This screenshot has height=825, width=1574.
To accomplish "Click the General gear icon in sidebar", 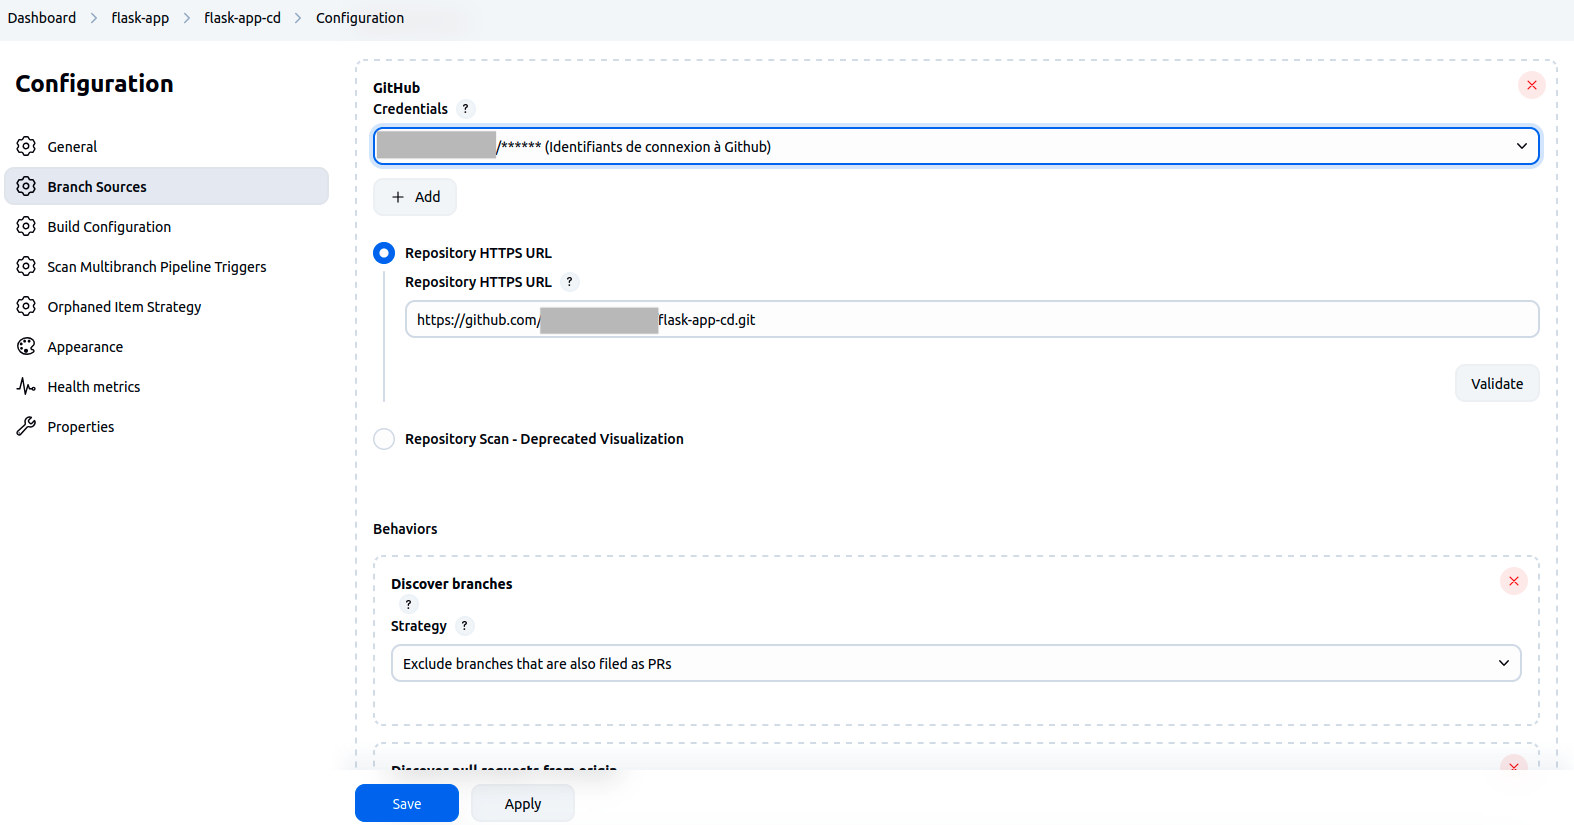I will click(x=26, y=147).
